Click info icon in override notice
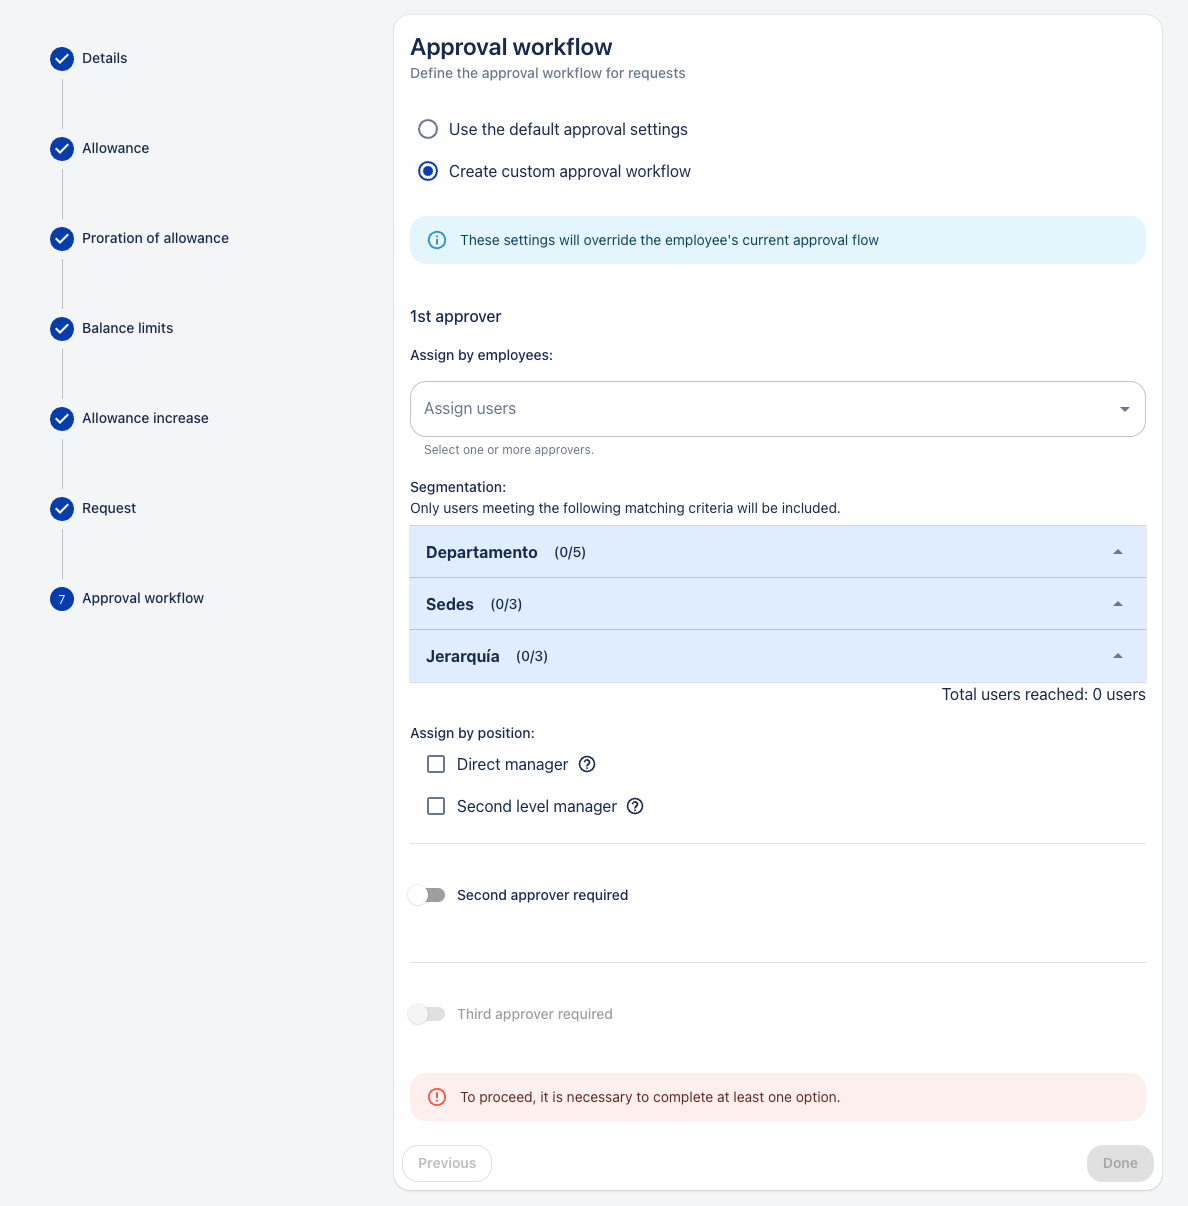This screenshot has width=1188, height=1206. point(437,240)
